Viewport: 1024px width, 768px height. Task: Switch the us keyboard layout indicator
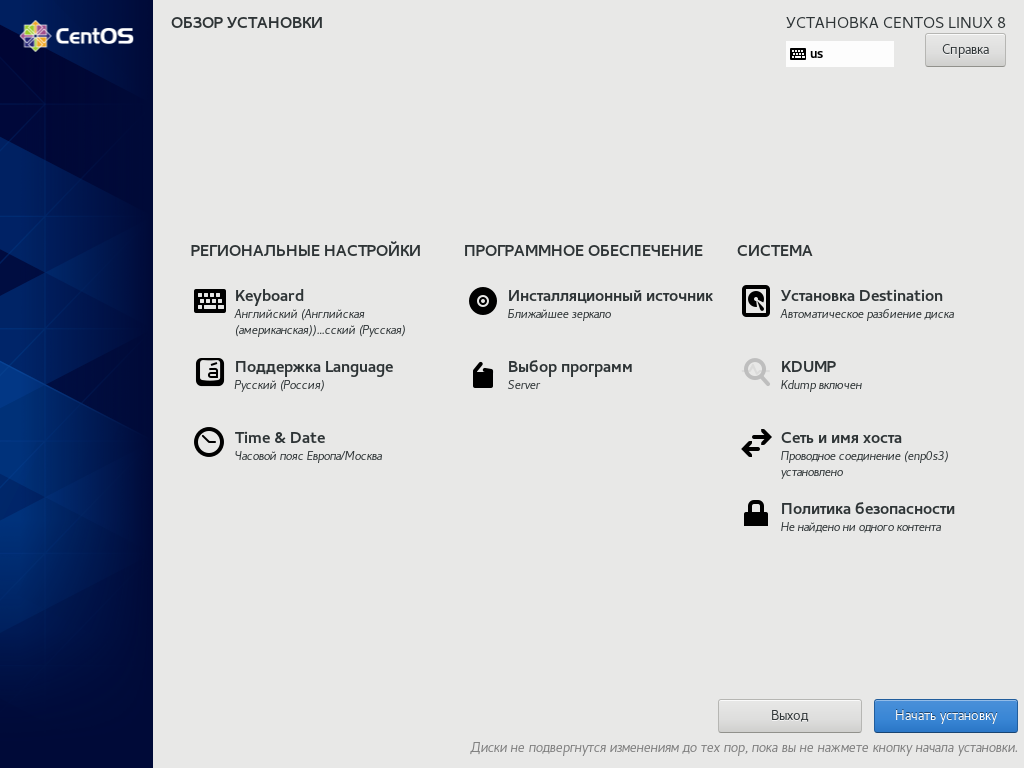click(x=840, y=54)
